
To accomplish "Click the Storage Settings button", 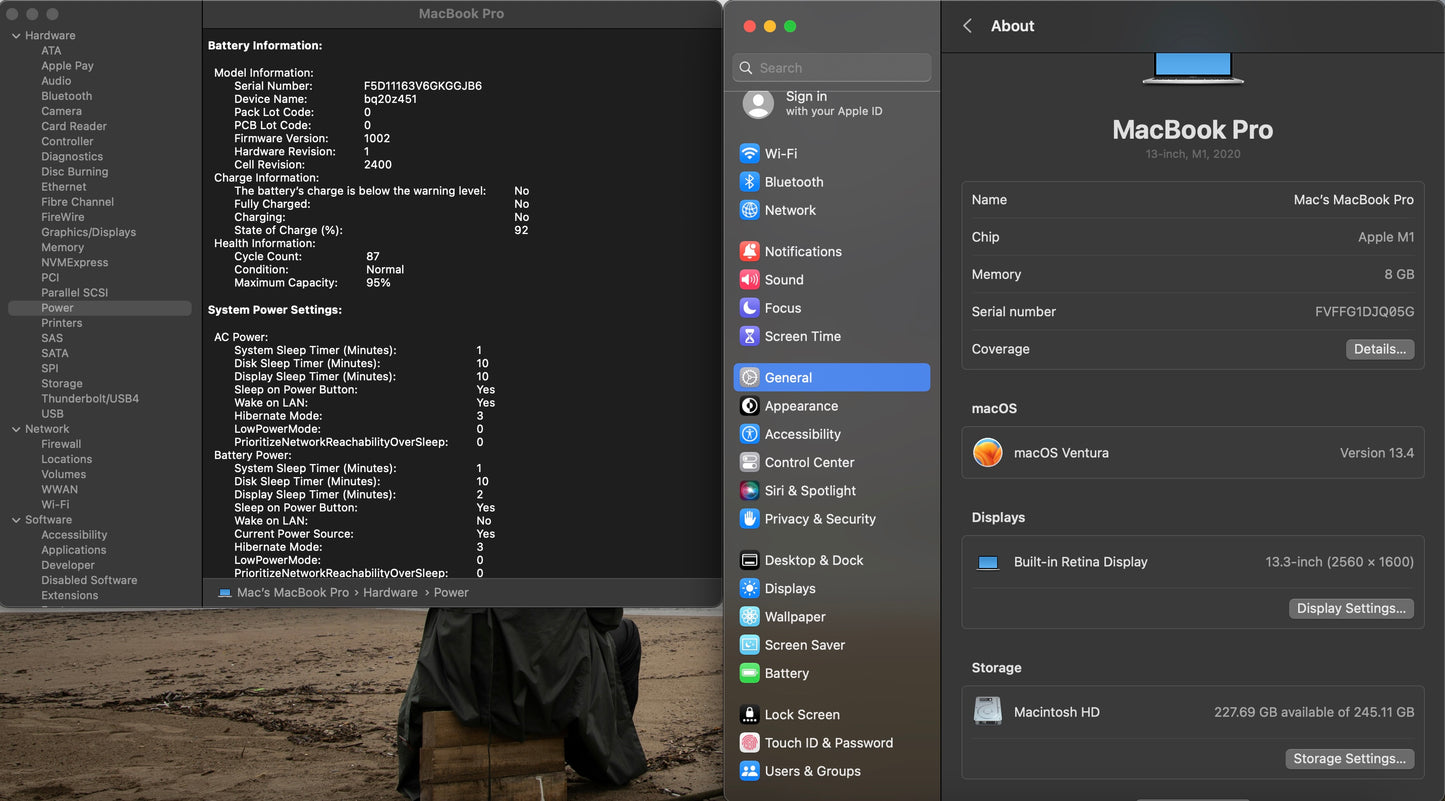I will (x=1349, y=759).
